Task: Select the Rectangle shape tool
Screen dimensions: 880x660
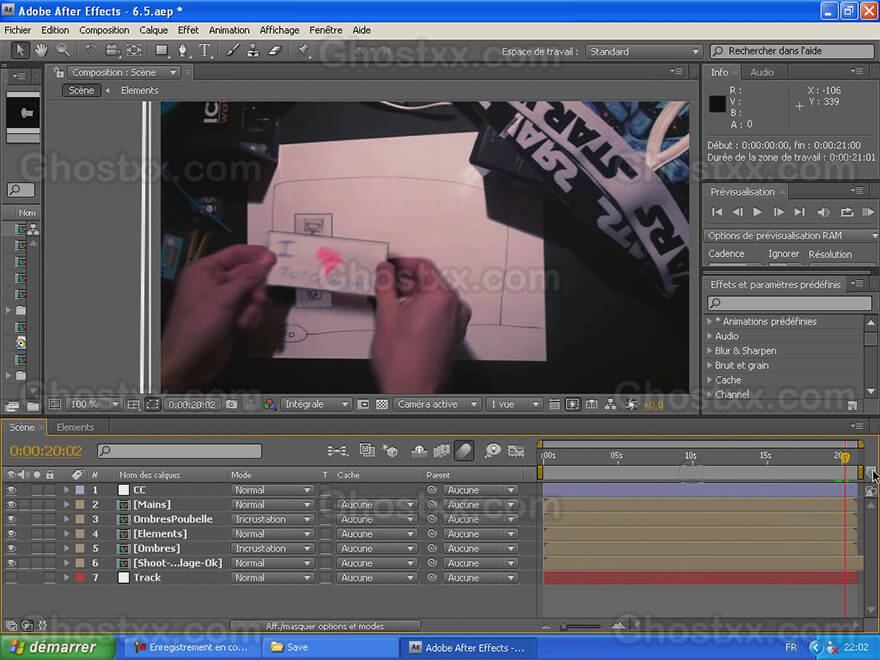Action: pyautogui.click(x=161, y=51)
